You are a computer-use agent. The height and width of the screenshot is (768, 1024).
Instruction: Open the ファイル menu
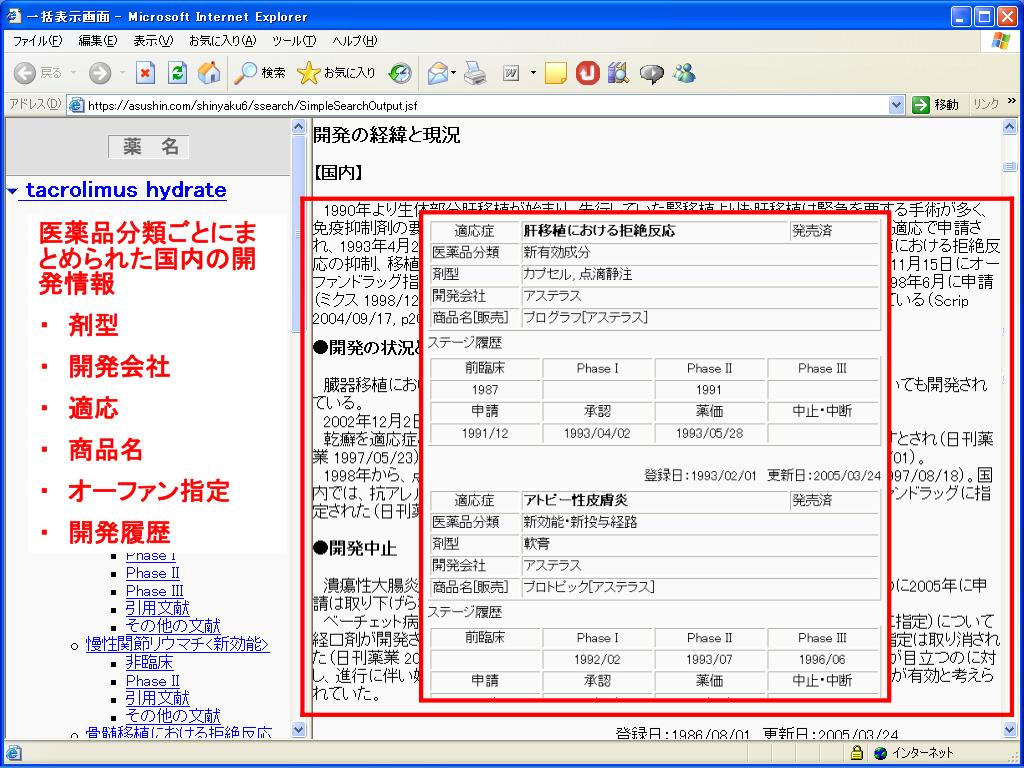coord(37,41)
